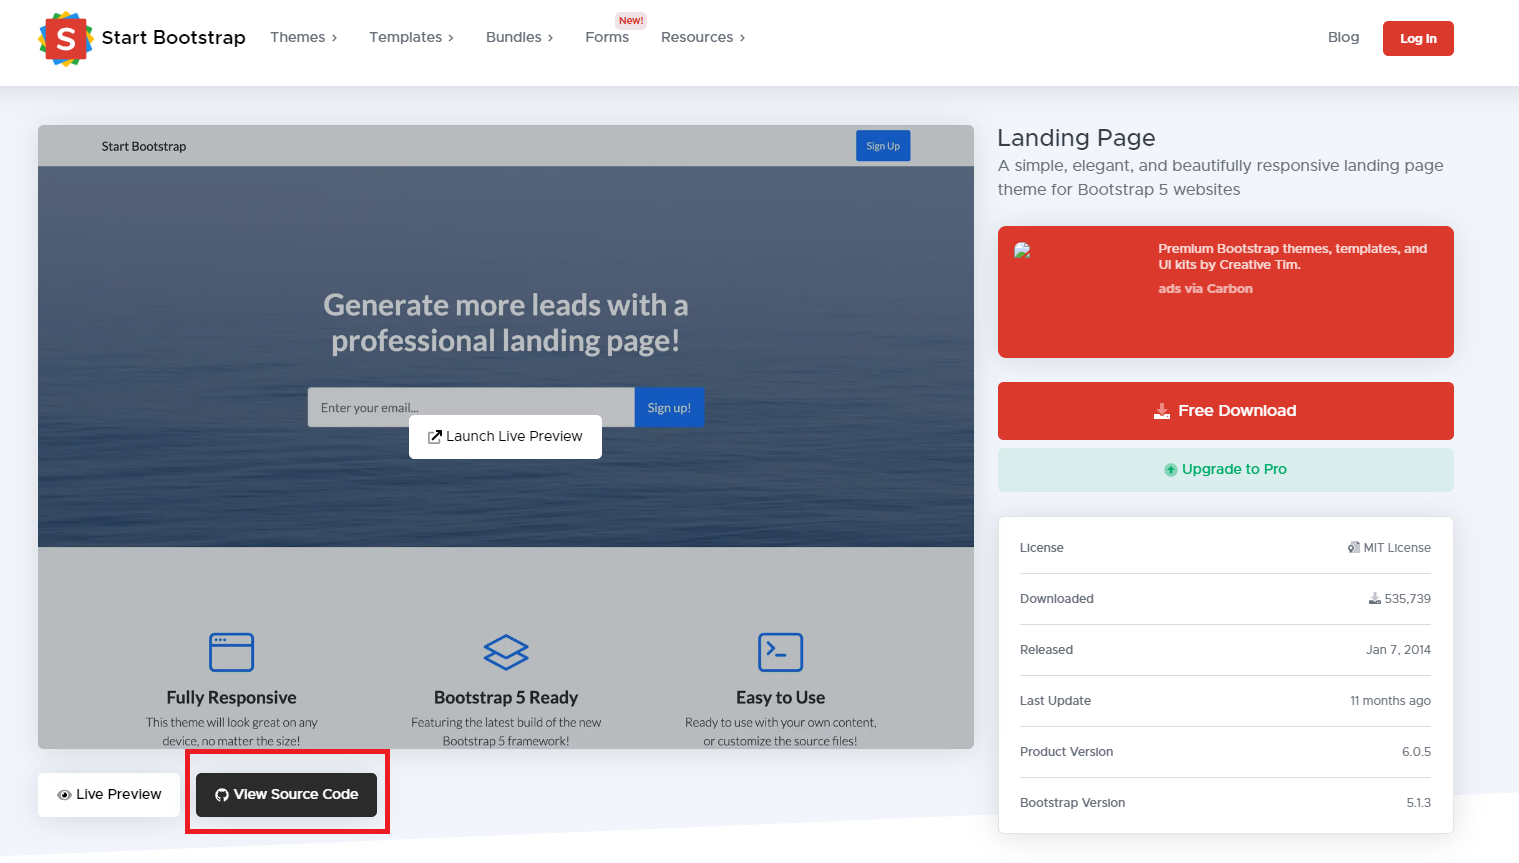Click the Start Bootstrap logo icon
Screen dimensions: 1519x863
pyautogui.click(x=66, y=39)
